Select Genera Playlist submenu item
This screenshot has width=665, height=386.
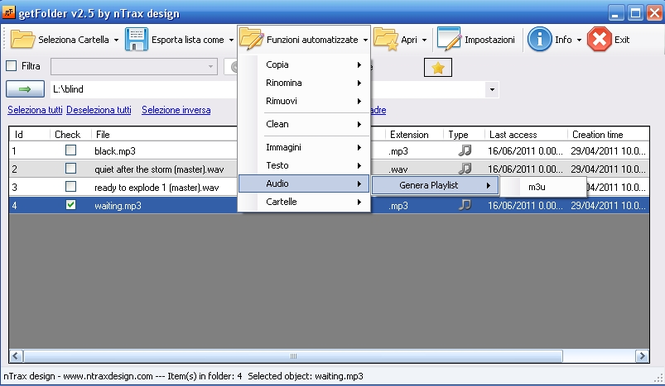435,185
